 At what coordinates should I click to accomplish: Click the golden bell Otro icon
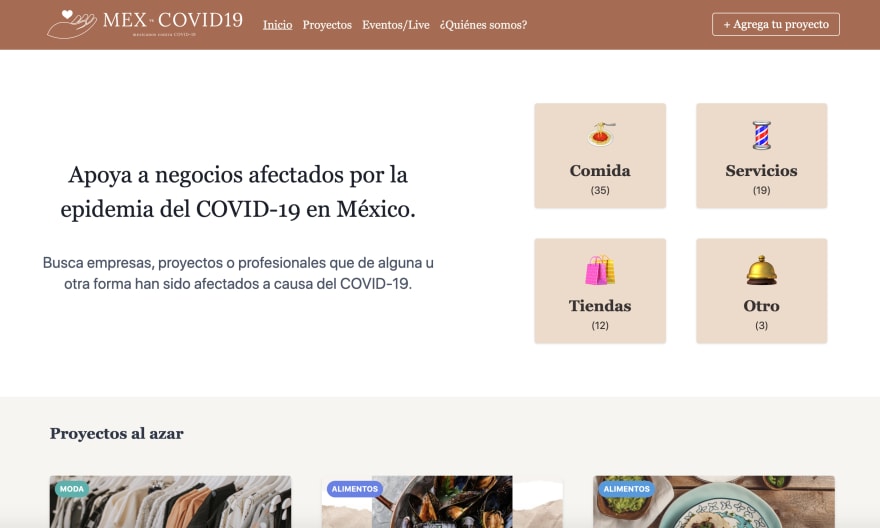(762, 270)
